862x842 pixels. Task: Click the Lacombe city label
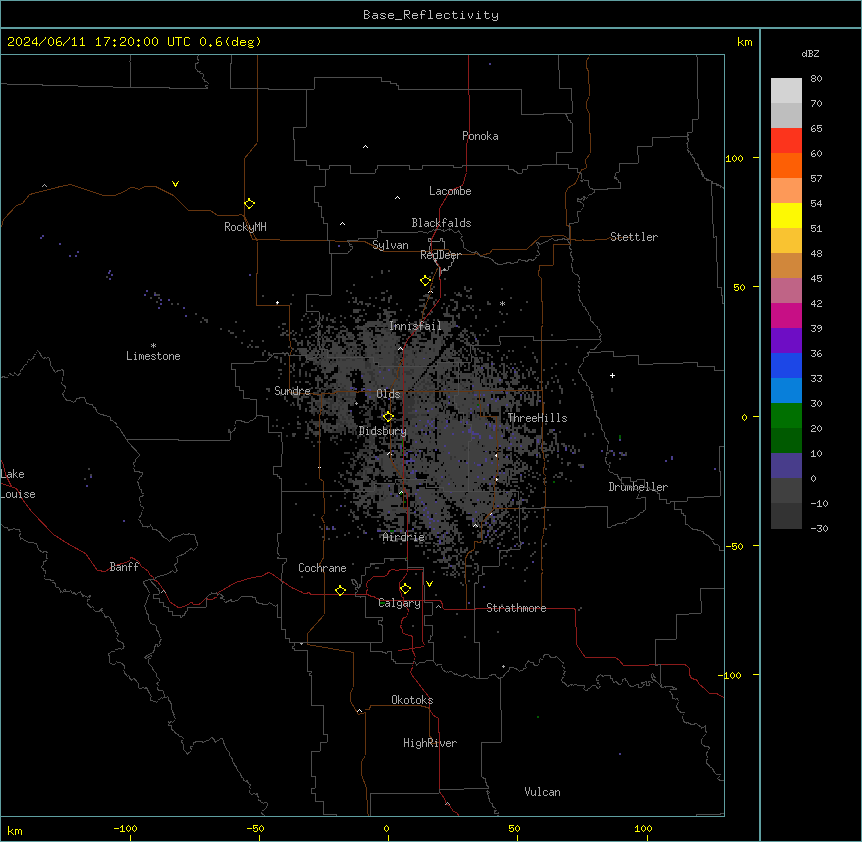coord(450,191)
